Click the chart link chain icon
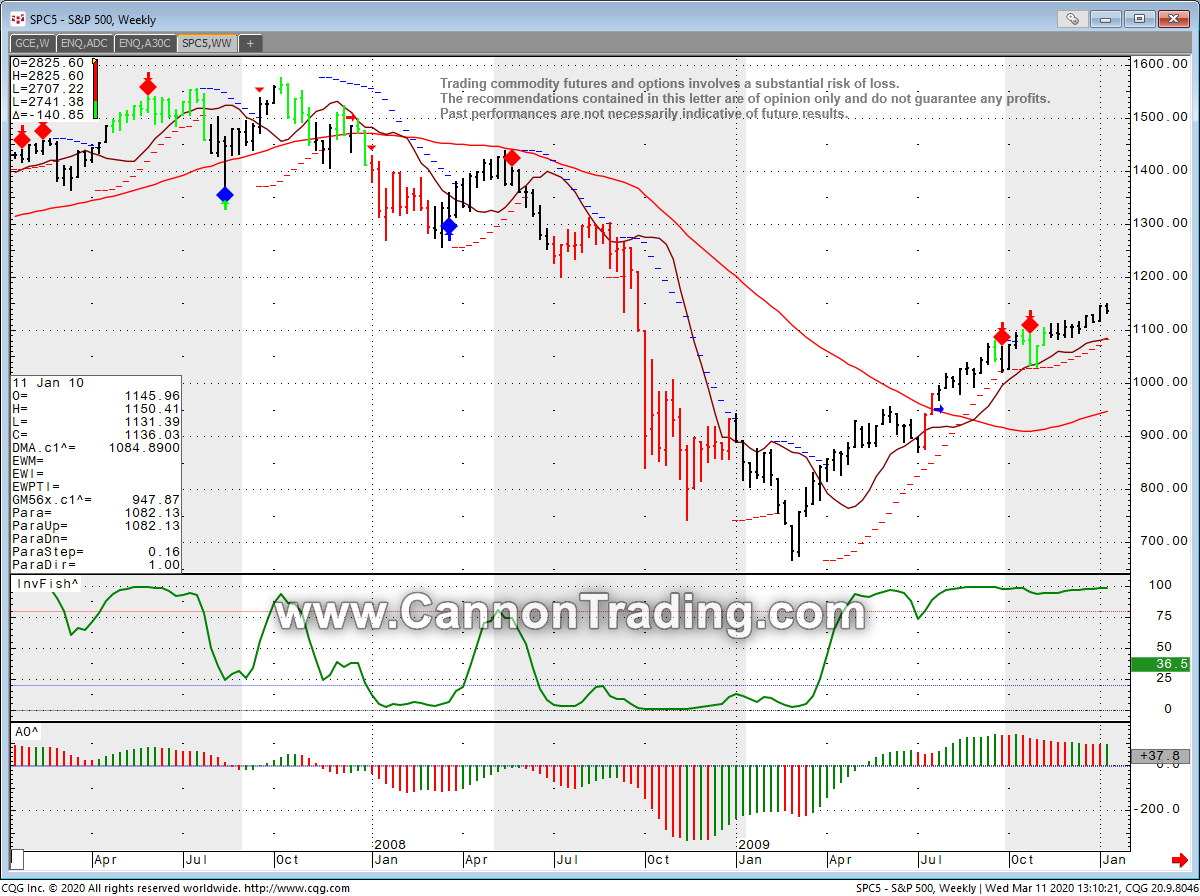 (1072, 18)
